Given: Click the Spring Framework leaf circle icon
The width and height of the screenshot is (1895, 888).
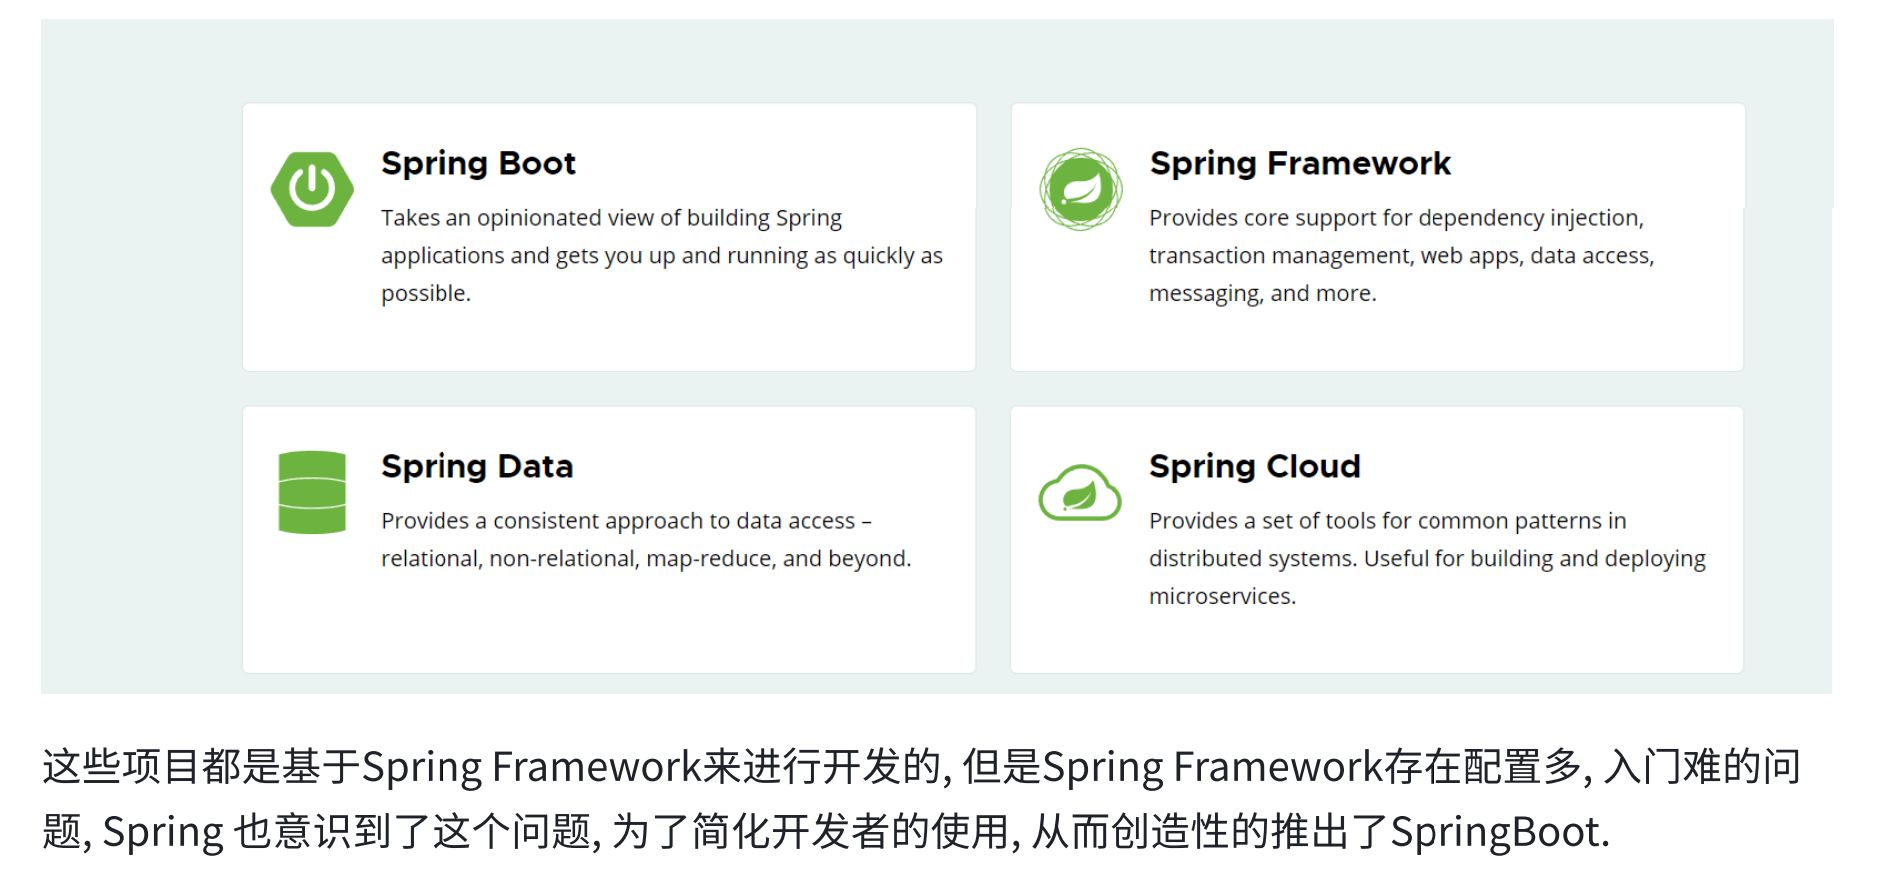Looking at the screenshot, I should pyautogui.click(x=1080, y=189).
